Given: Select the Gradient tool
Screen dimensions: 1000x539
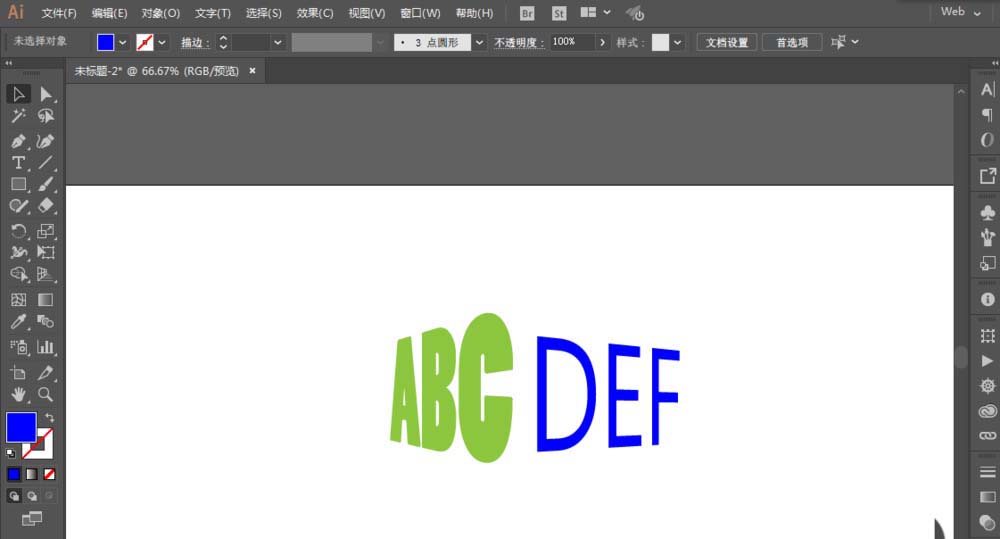Looking at the screenshot, I should [x=45, y=300].
